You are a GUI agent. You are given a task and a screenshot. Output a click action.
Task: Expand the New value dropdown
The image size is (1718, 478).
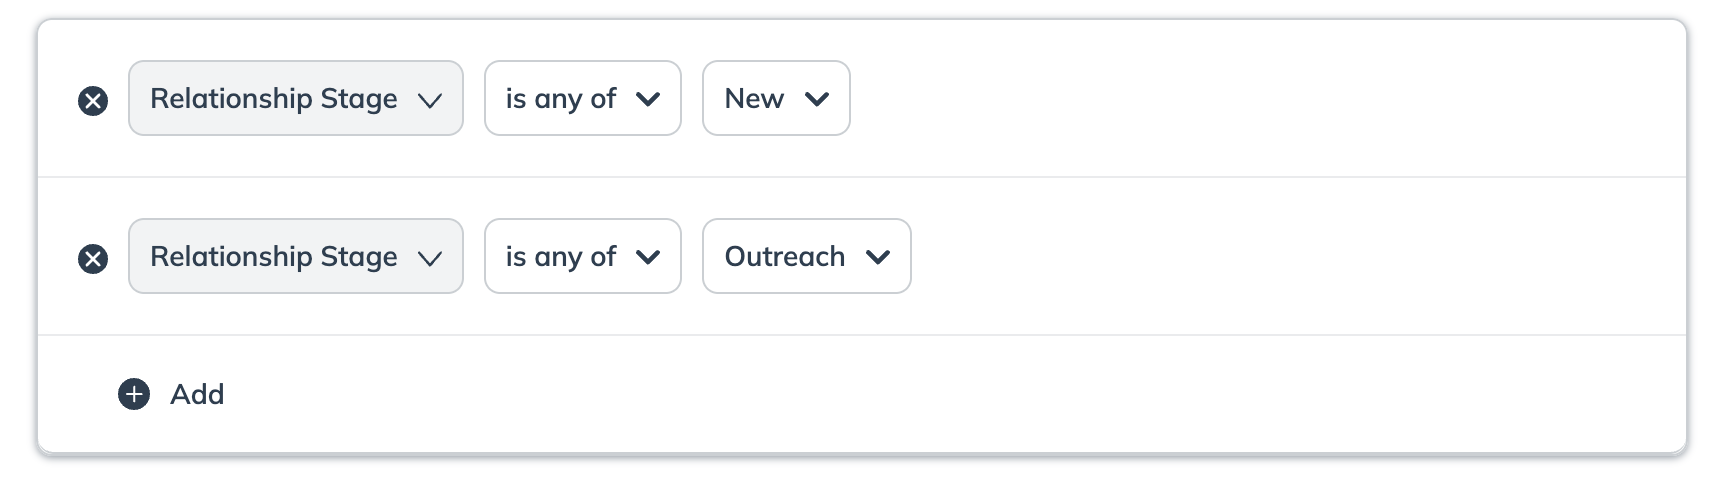click(776, 98)
